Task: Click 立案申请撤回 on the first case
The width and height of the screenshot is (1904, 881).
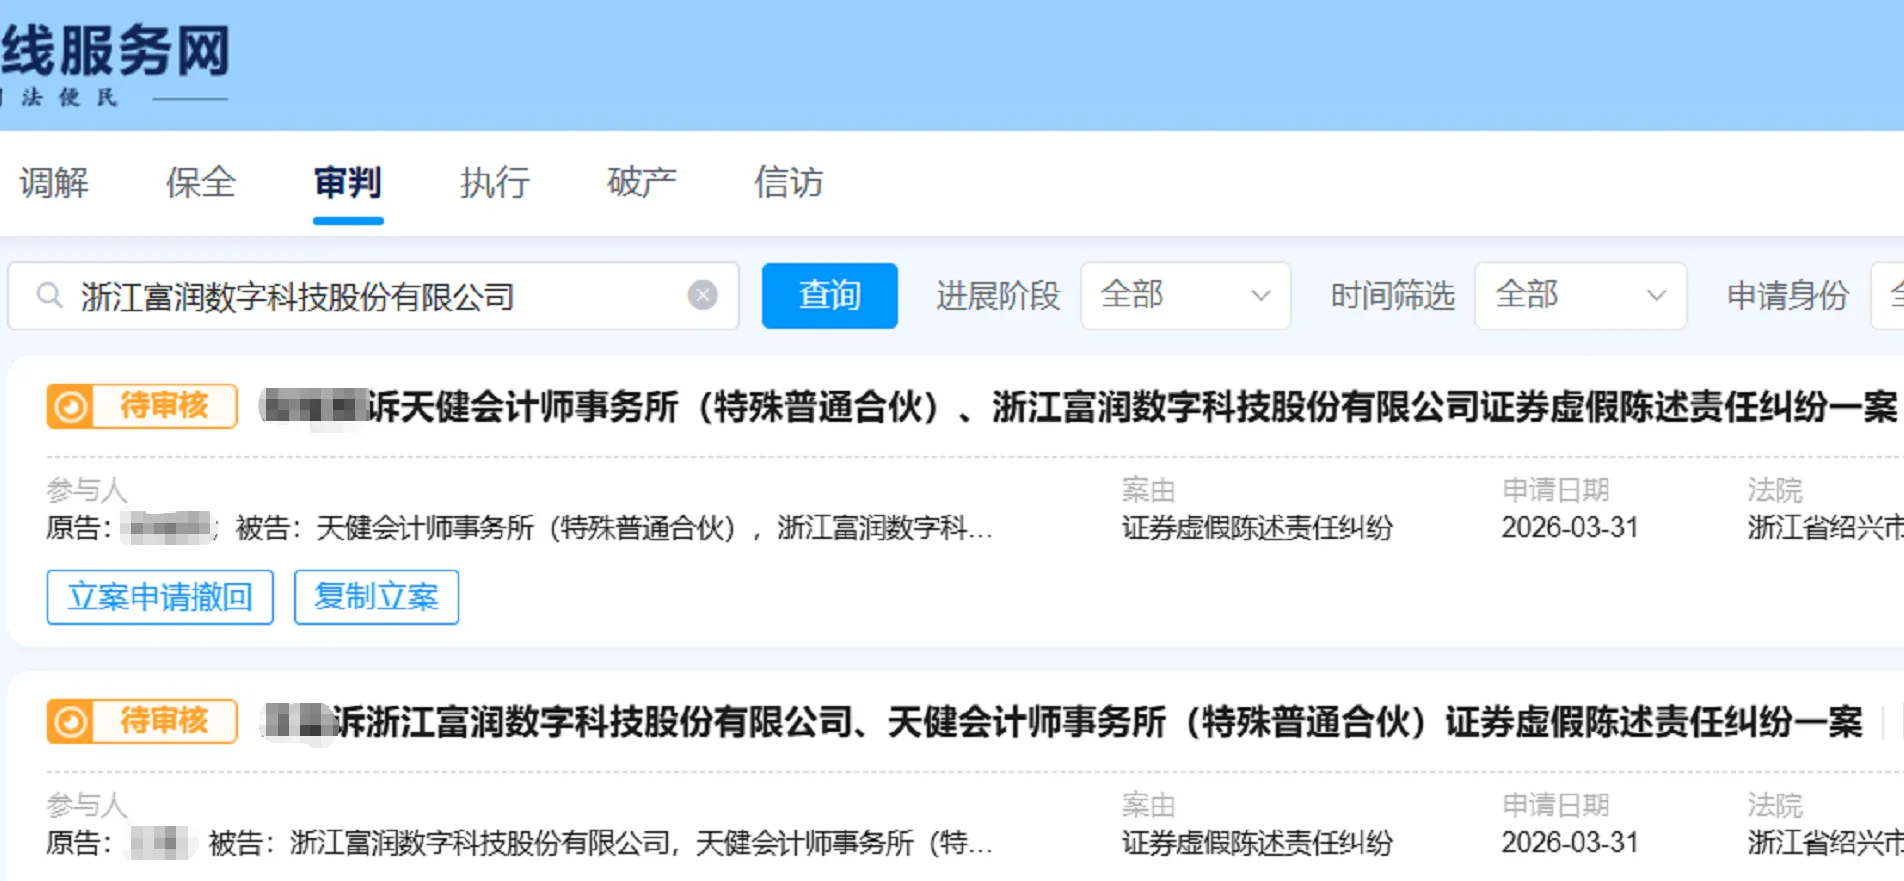Action: pos(160,597)
